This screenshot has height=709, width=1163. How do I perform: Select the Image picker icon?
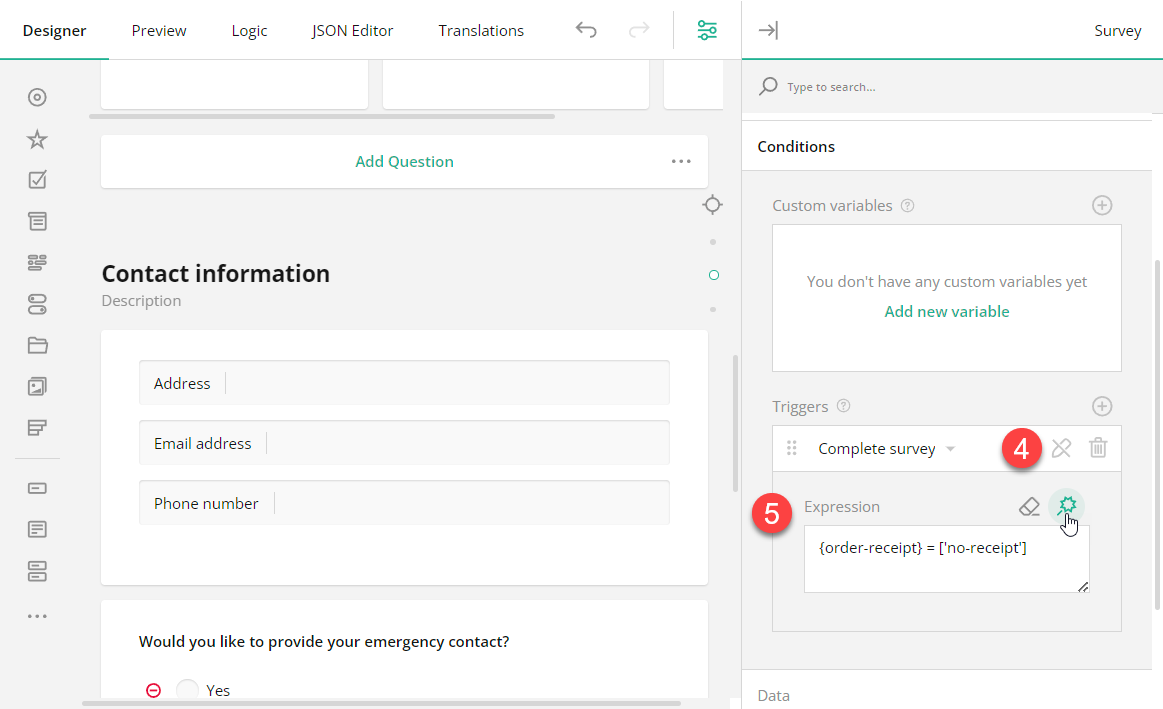[x=37, y=386]
